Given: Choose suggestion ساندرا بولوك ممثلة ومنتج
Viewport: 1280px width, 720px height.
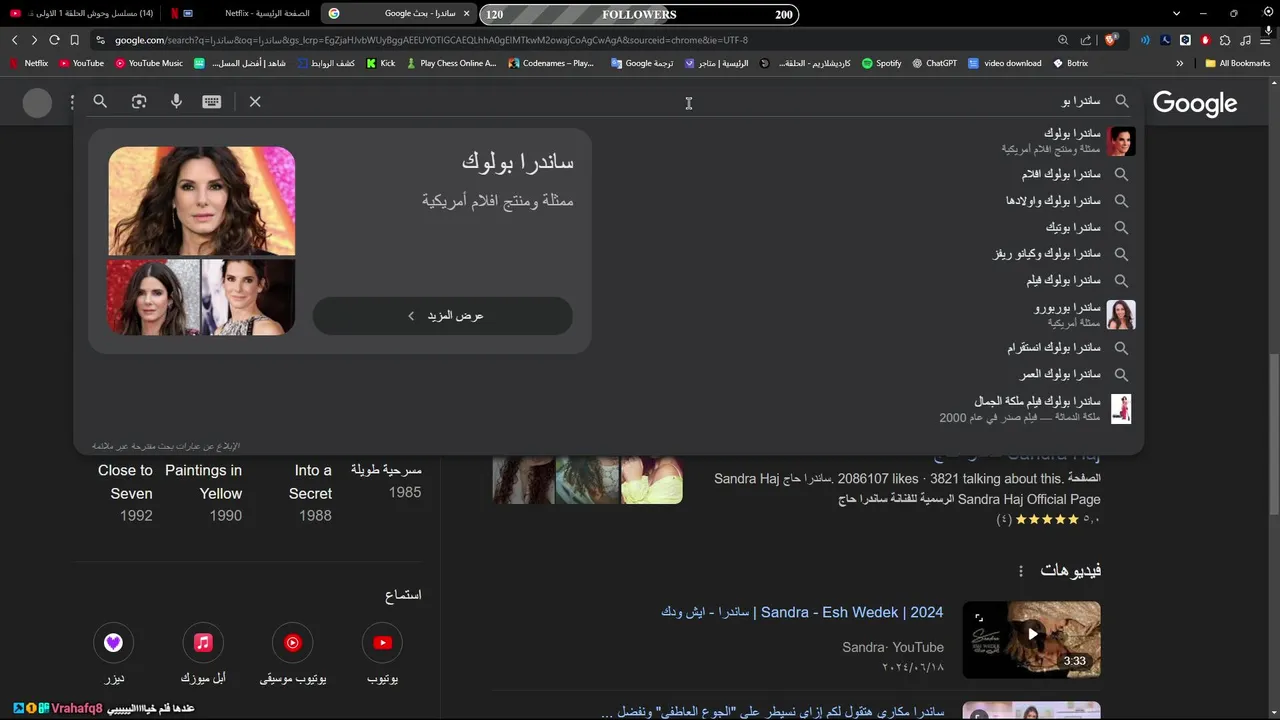Looking at the screenshot, I should pos(1067,141).
